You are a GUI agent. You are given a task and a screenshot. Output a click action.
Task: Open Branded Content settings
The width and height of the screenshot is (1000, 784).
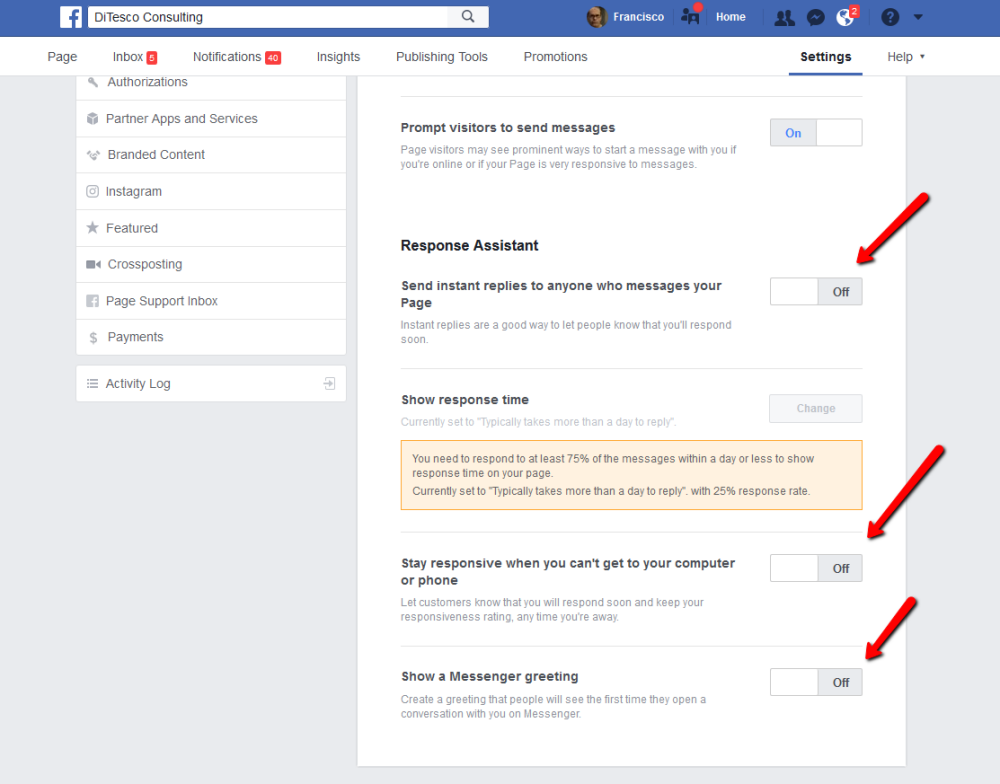pos(211,155)
